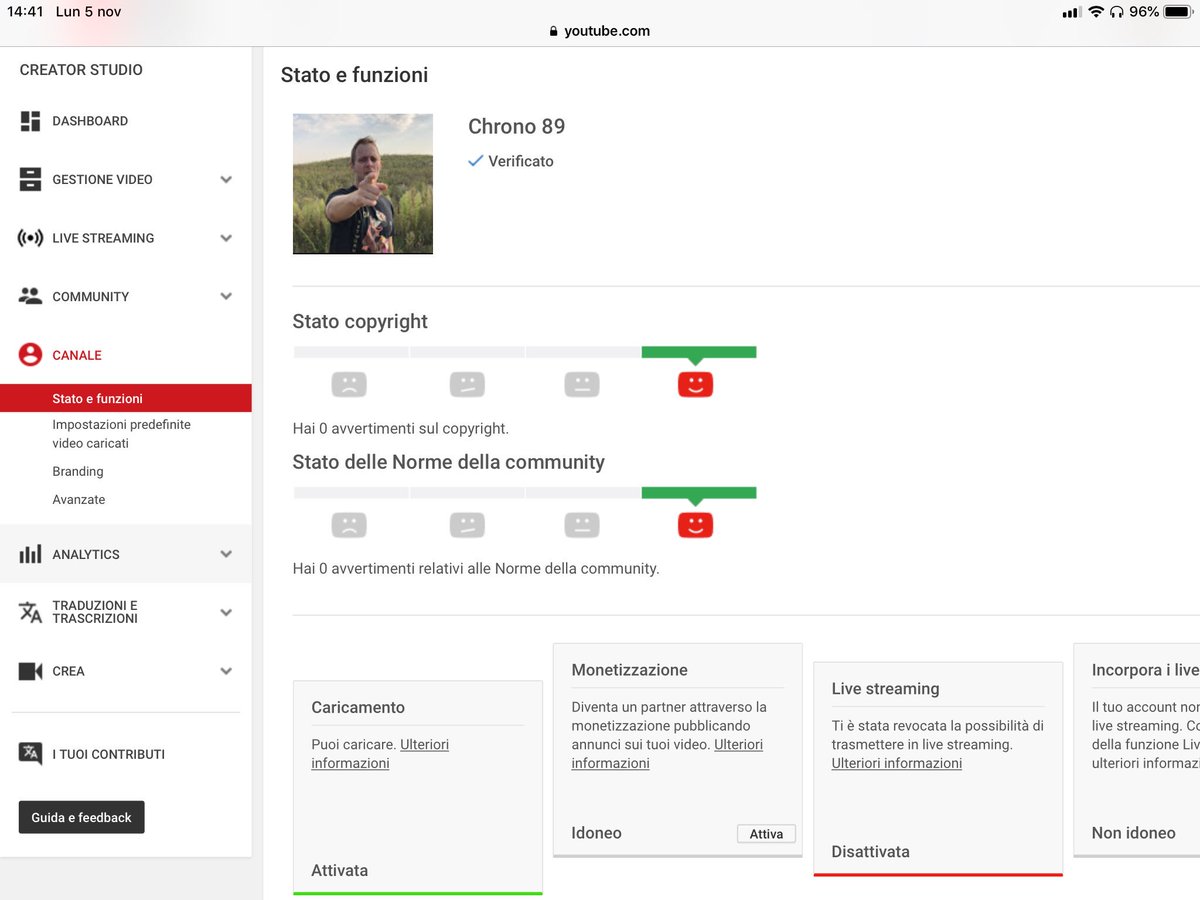The width and height of the screenshot is (1200, 900).
Task: Expand the Live Streaming chevron
Action: pos(226,238)
